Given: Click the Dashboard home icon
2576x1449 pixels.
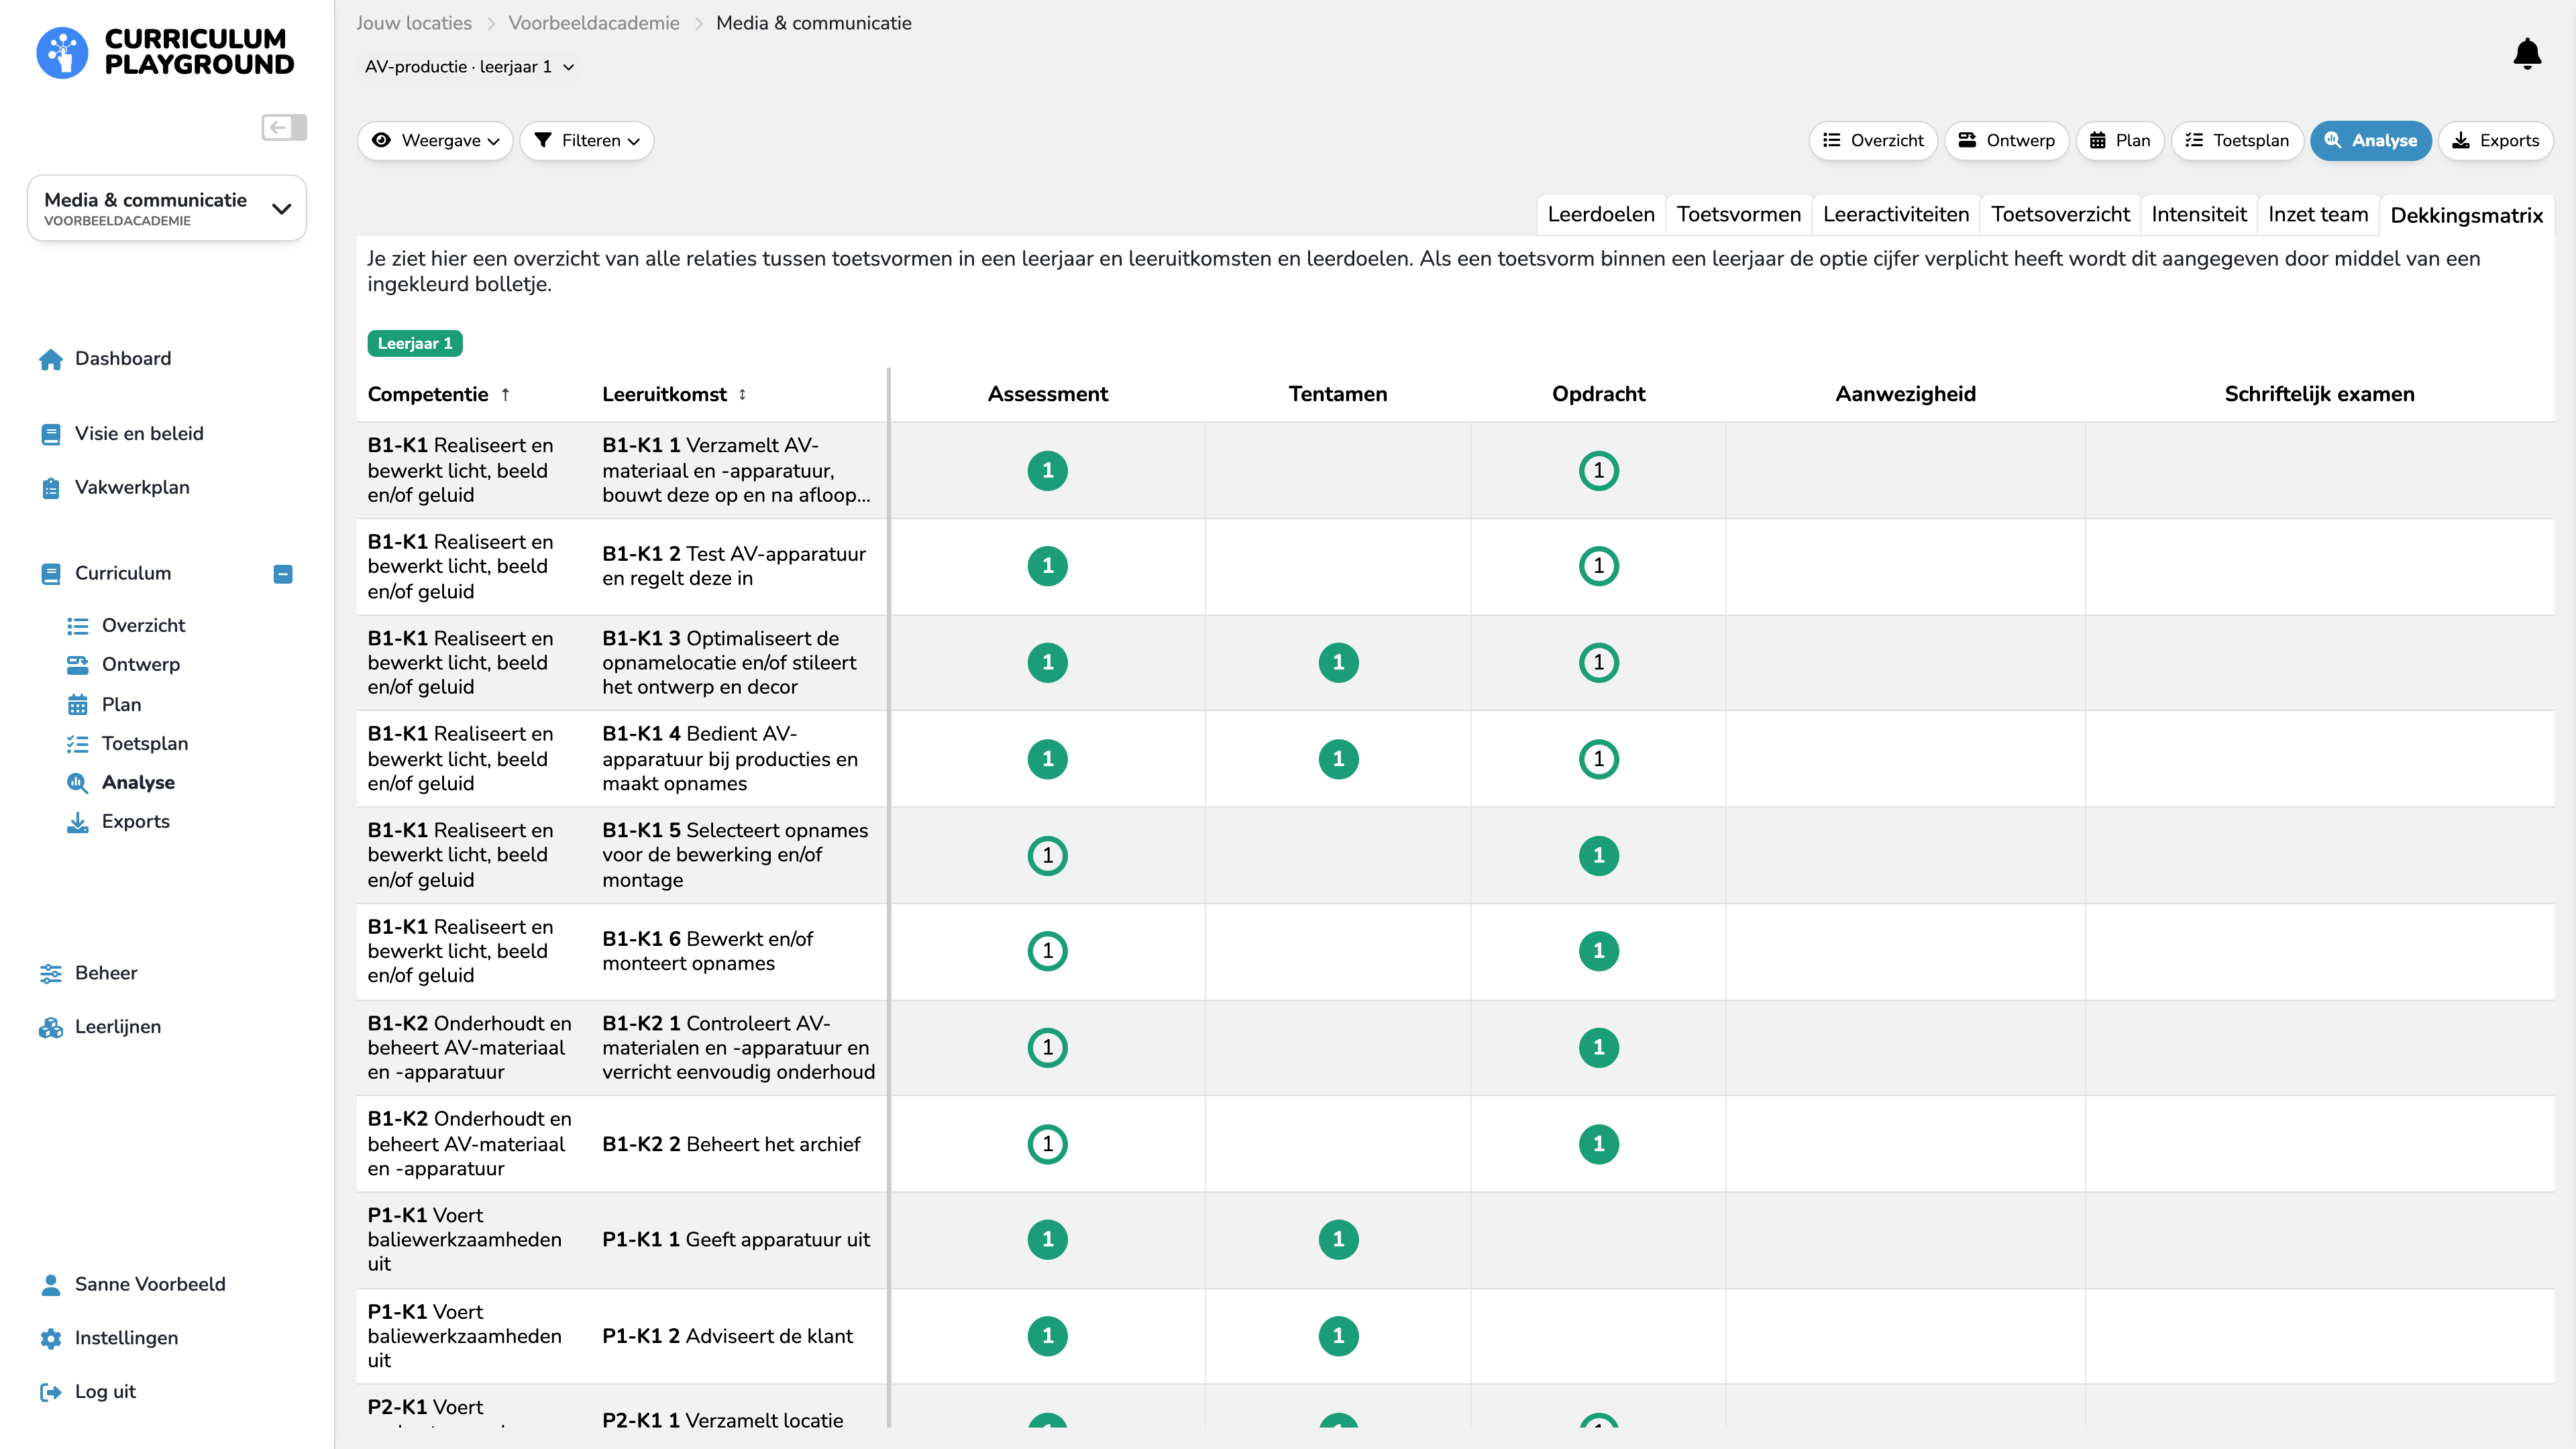Looking at the screenshot, I should pyautogui.click(x=51, y=359).
